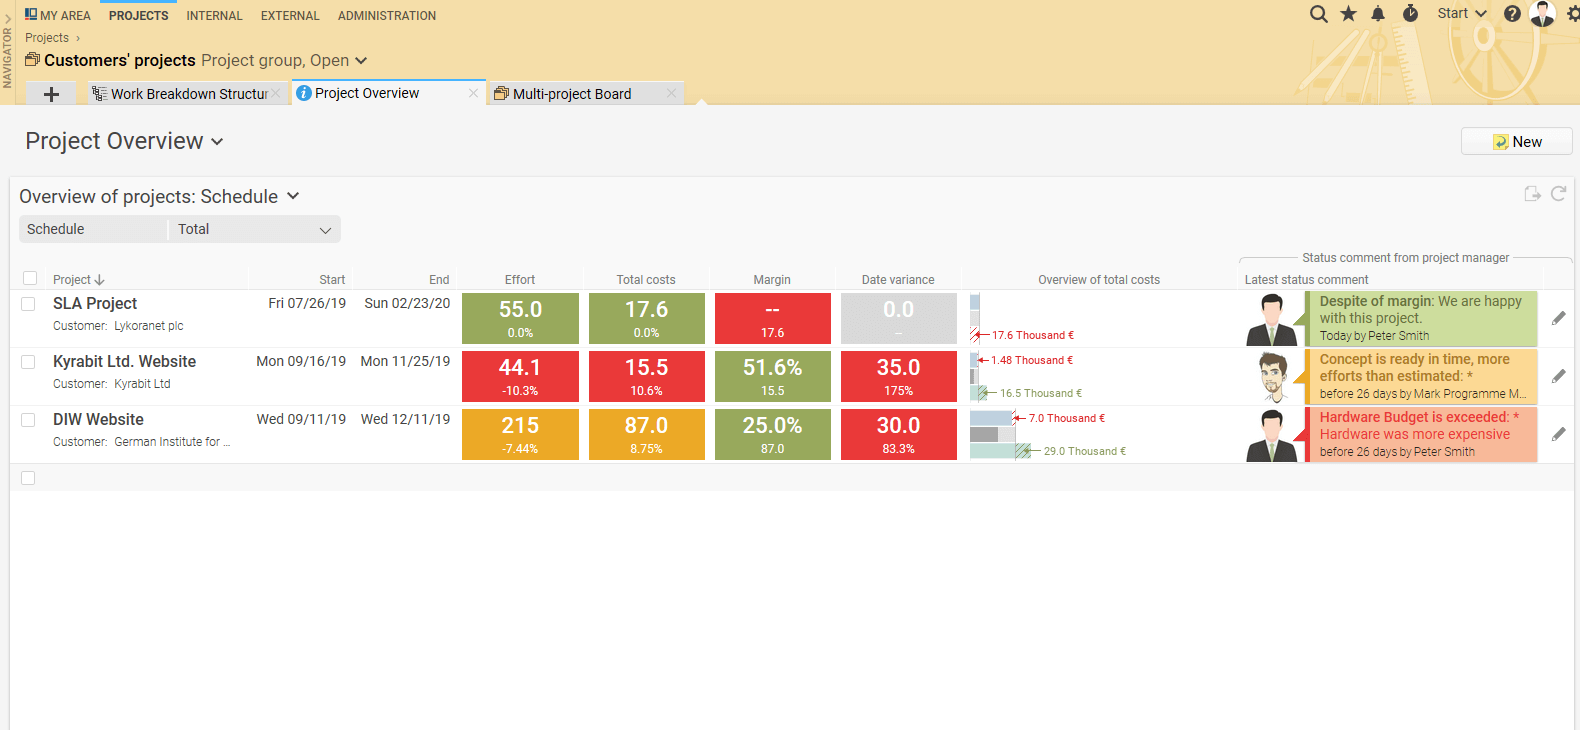Open the stopwatch time tracking icon
The width and height of the screenshot is (1580, 730).
point(1411,14)
